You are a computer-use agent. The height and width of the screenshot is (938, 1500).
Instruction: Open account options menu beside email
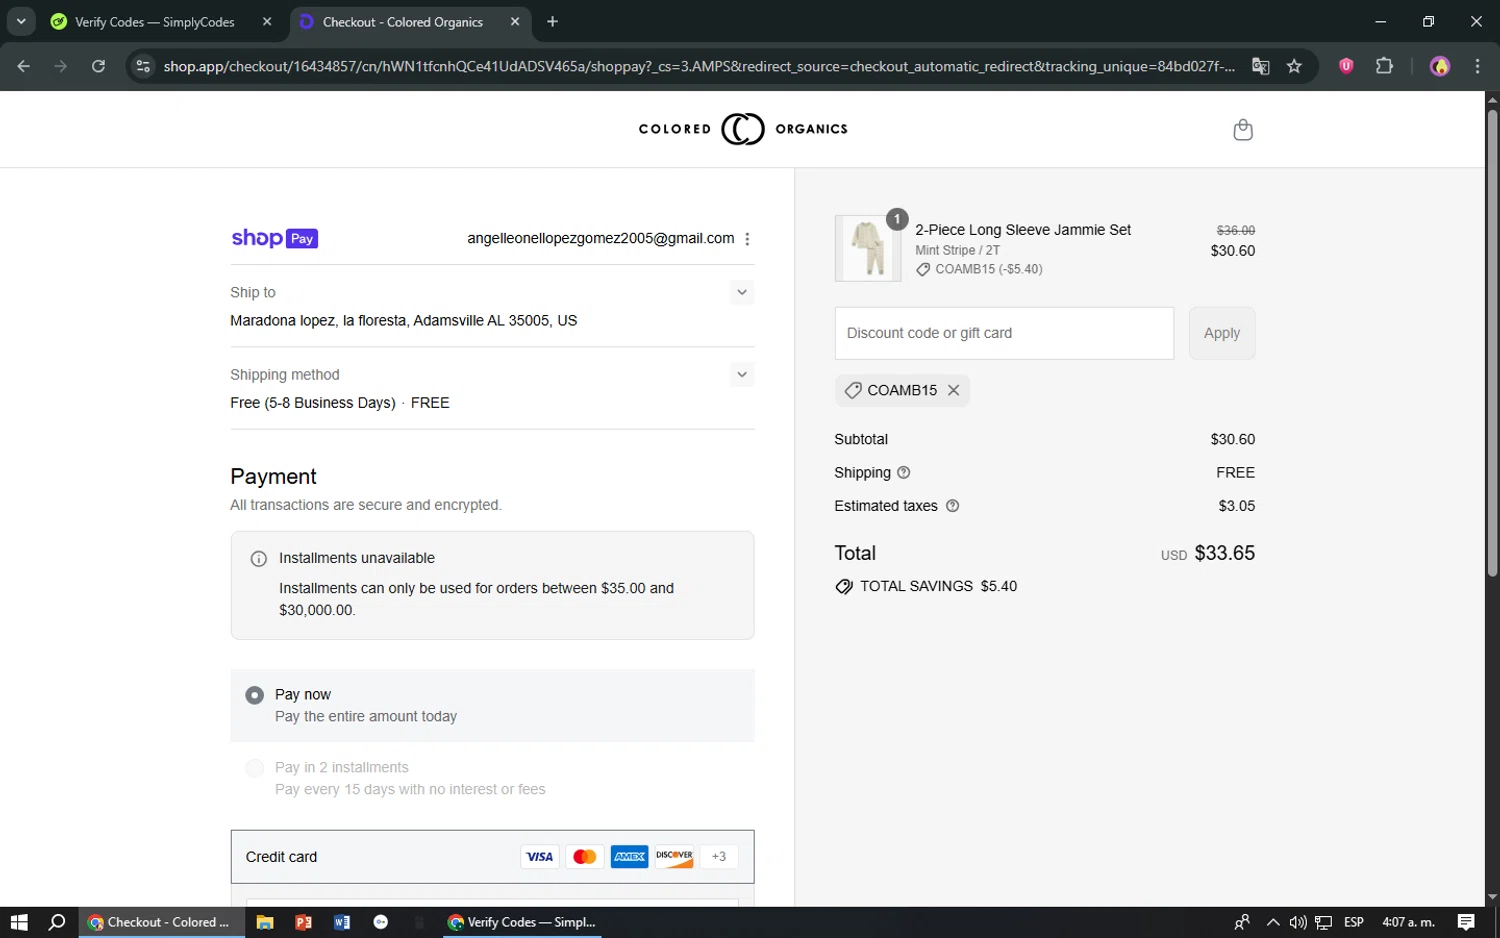(747, 239)
